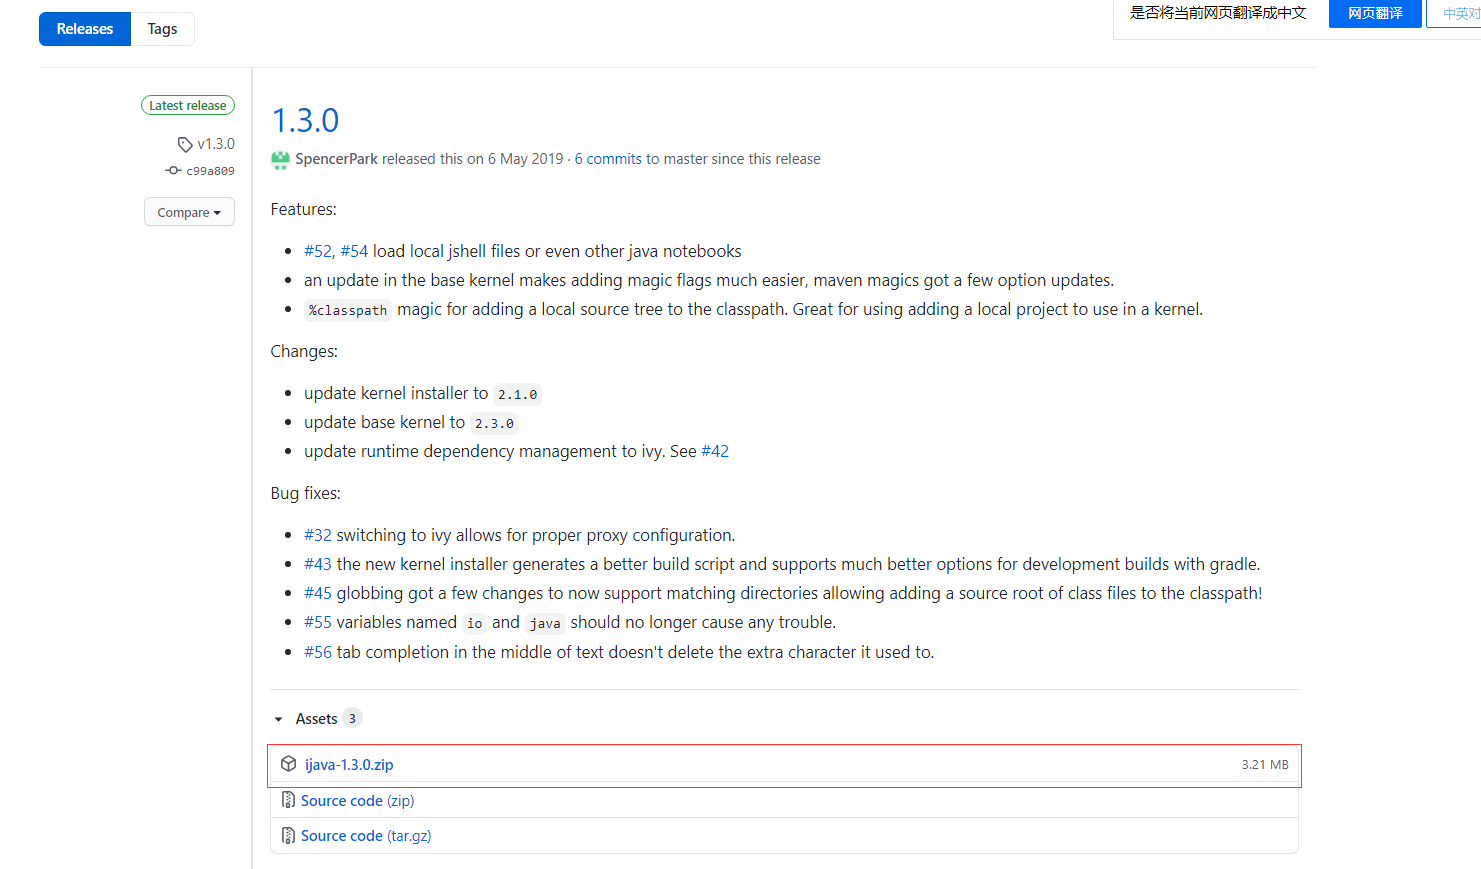1481x869 pixels.
Task: Click the commit icon next to c99a809
Action: pyautogui.click(x=174, y=170)
